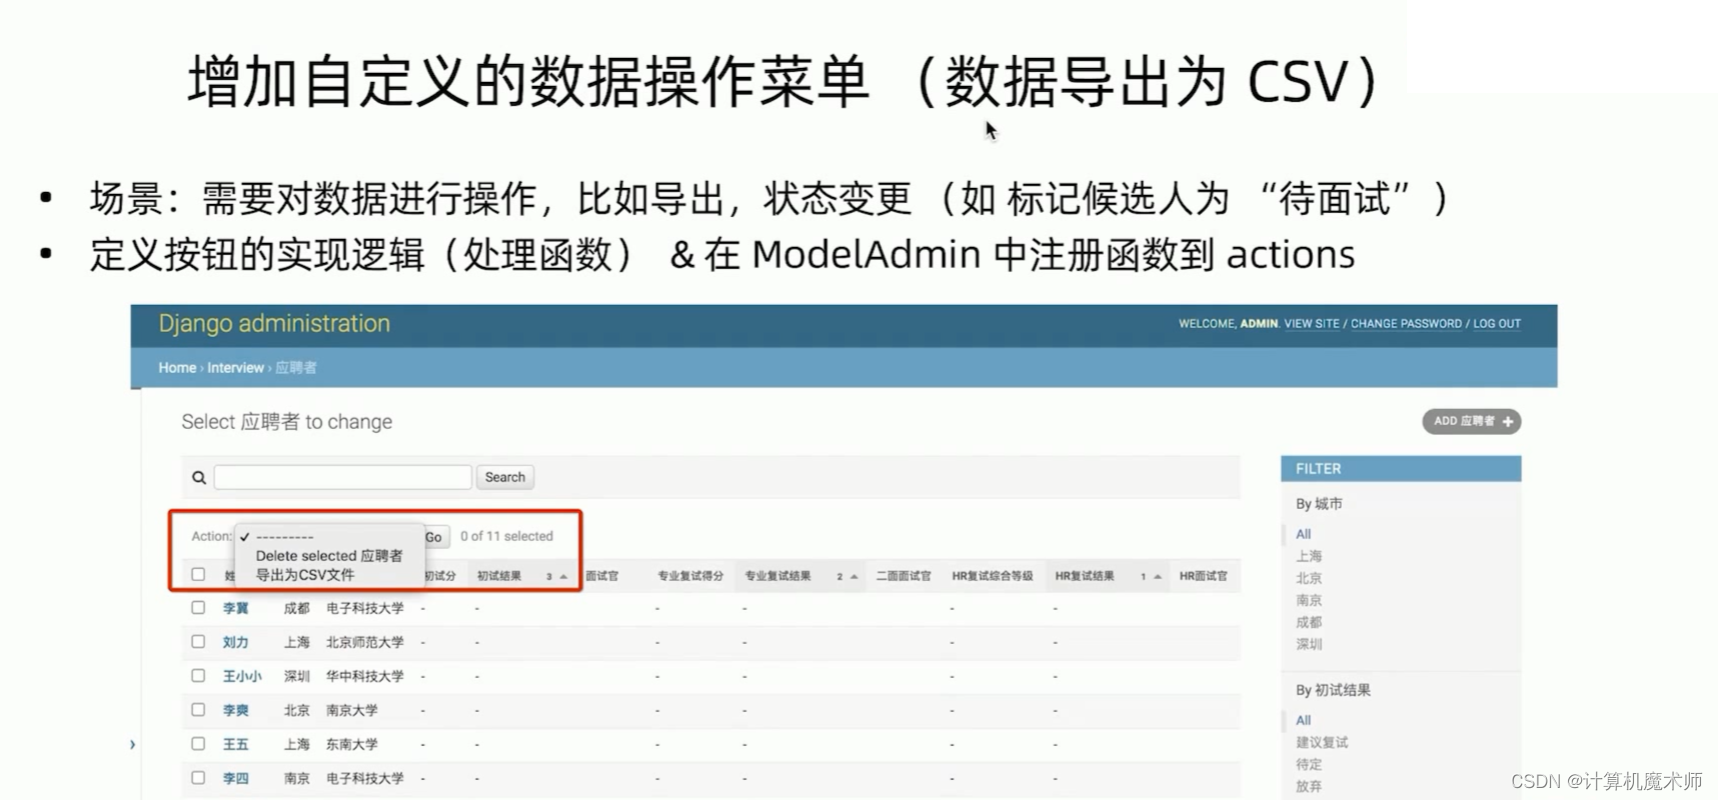The image size is (1718, 800).
Task: Check the box for applicant 李四
Action: (198, 777)
